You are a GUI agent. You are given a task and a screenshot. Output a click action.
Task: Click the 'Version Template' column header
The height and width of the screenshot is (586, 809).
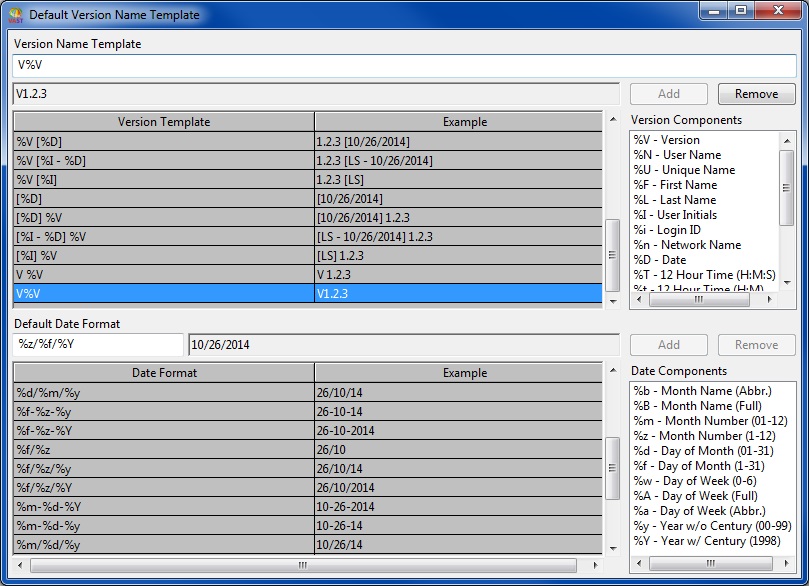pos(164,122)
